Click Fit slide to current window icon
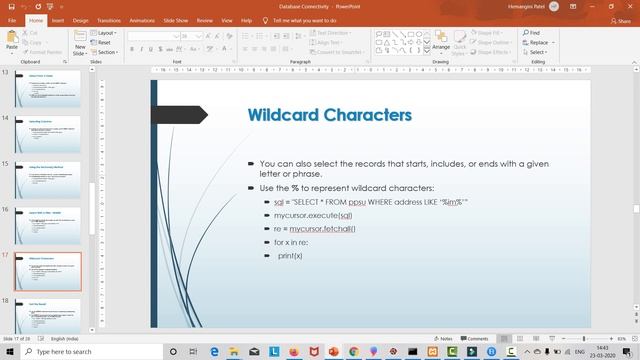 [634, 339]
